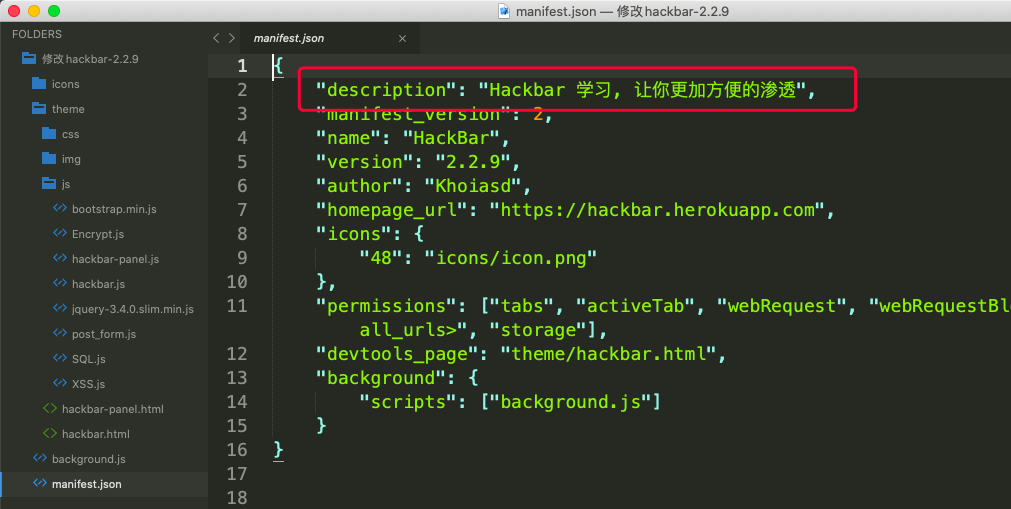Image resolution: width=1011 pixels, height=509 pixels.
Task: Click the closing brace on line 16
Action: click(279, 449)
